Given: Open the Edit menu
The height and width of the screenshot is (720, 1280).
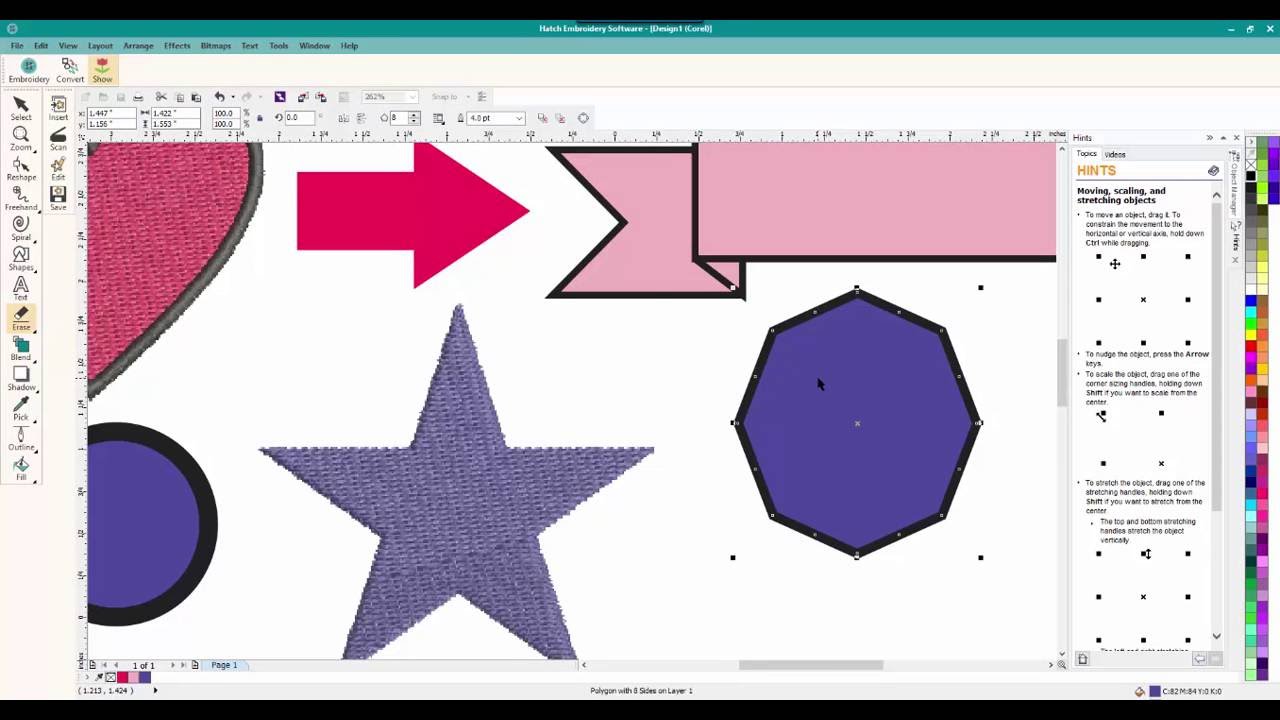Looking at the screenshot, I should [41, 46].
